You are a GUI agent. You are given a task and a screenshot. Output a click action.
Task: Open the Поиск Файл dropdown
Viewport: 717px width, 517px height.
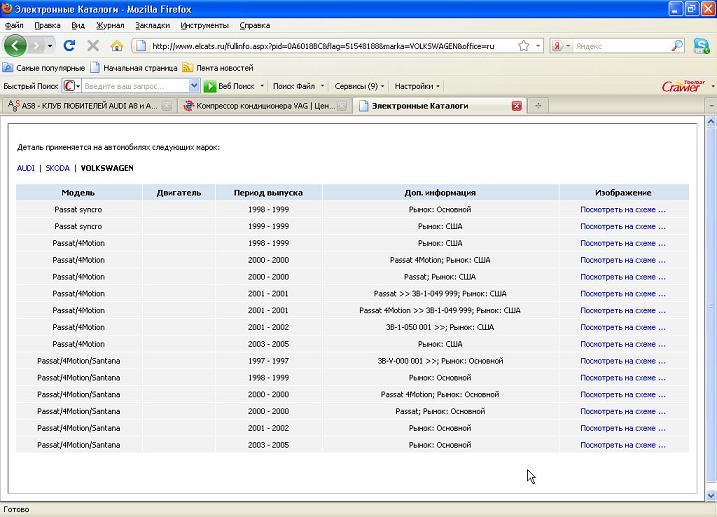[x=298, y=86]
